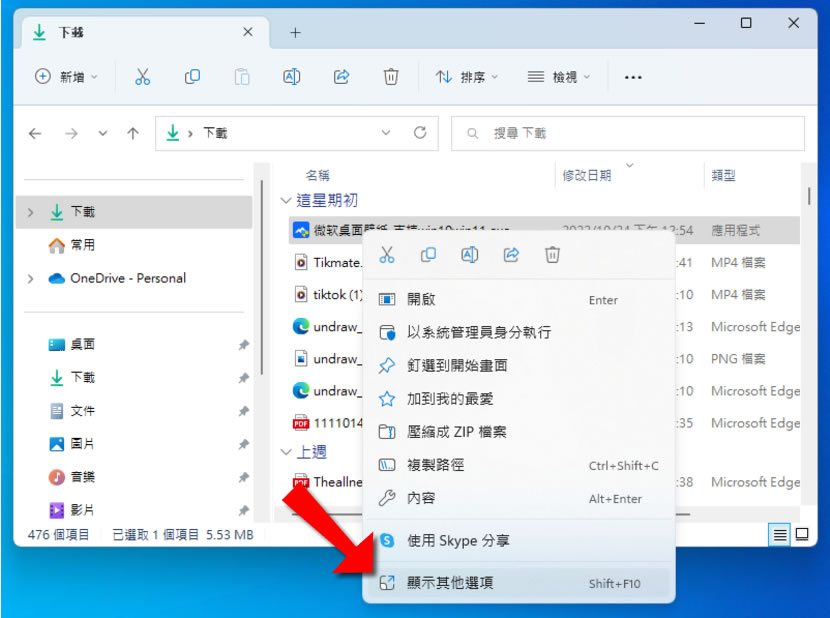Click the Rename icon in top toolbar
Viewport: 830px width, 618px height.
[x=292, y=77]
